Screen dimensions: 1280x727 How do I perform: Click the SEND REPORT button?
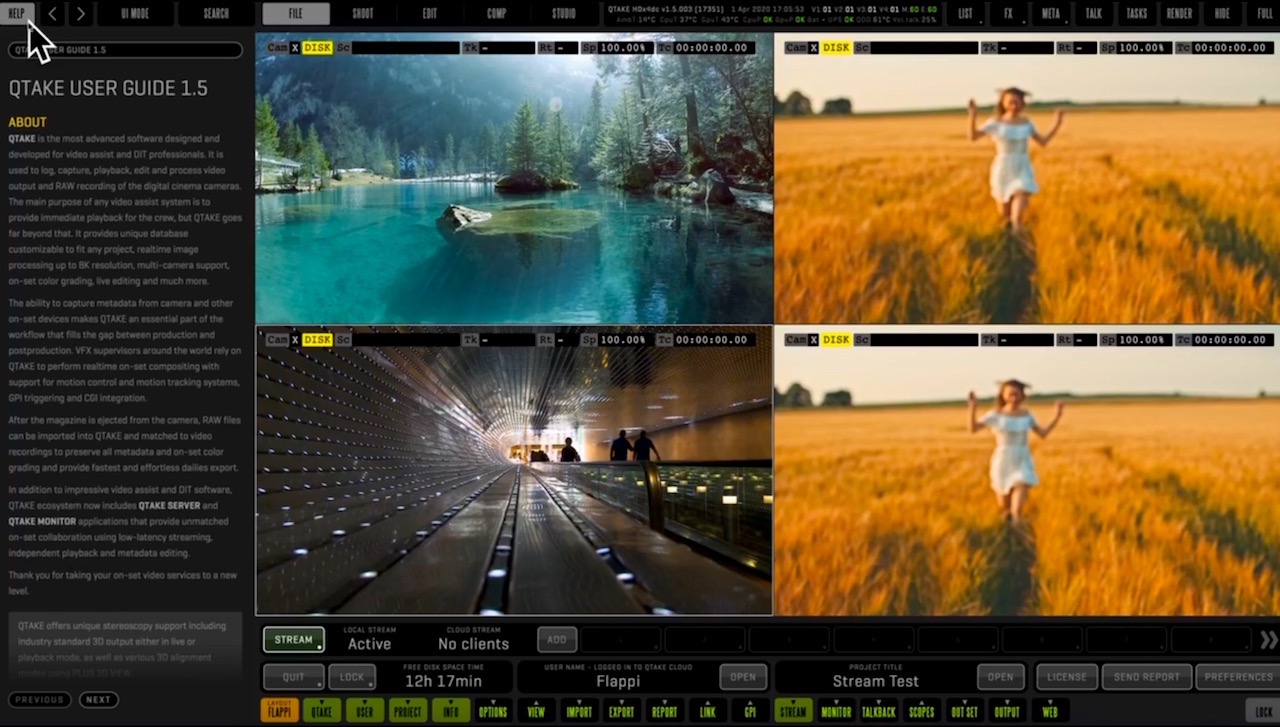point(1147,677)
